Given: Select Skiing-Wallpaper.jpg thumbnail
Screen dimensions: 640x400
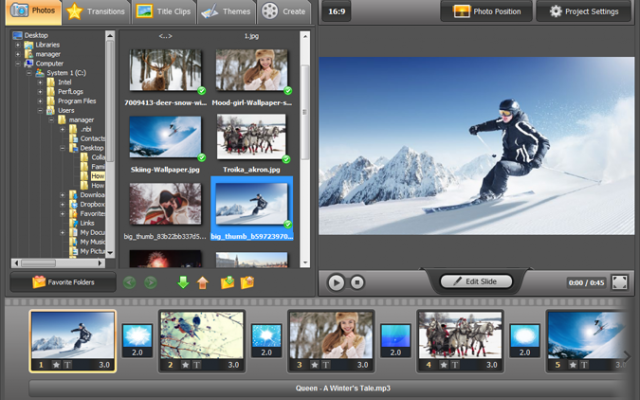Looking at the screenshot, I should click(x=165, y=137).
